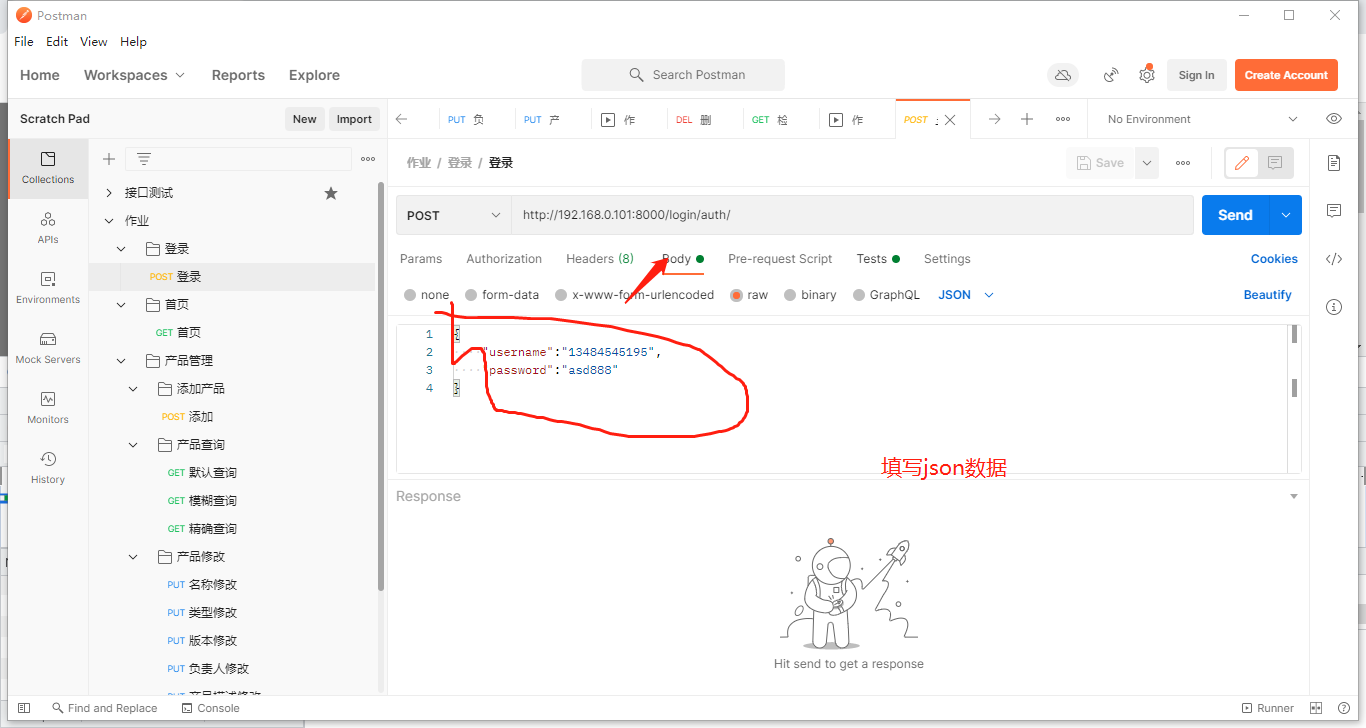The height and width of the screenshot is (728, 1366).
Task: Switch to the Tests tab
Action: (878, 259)
